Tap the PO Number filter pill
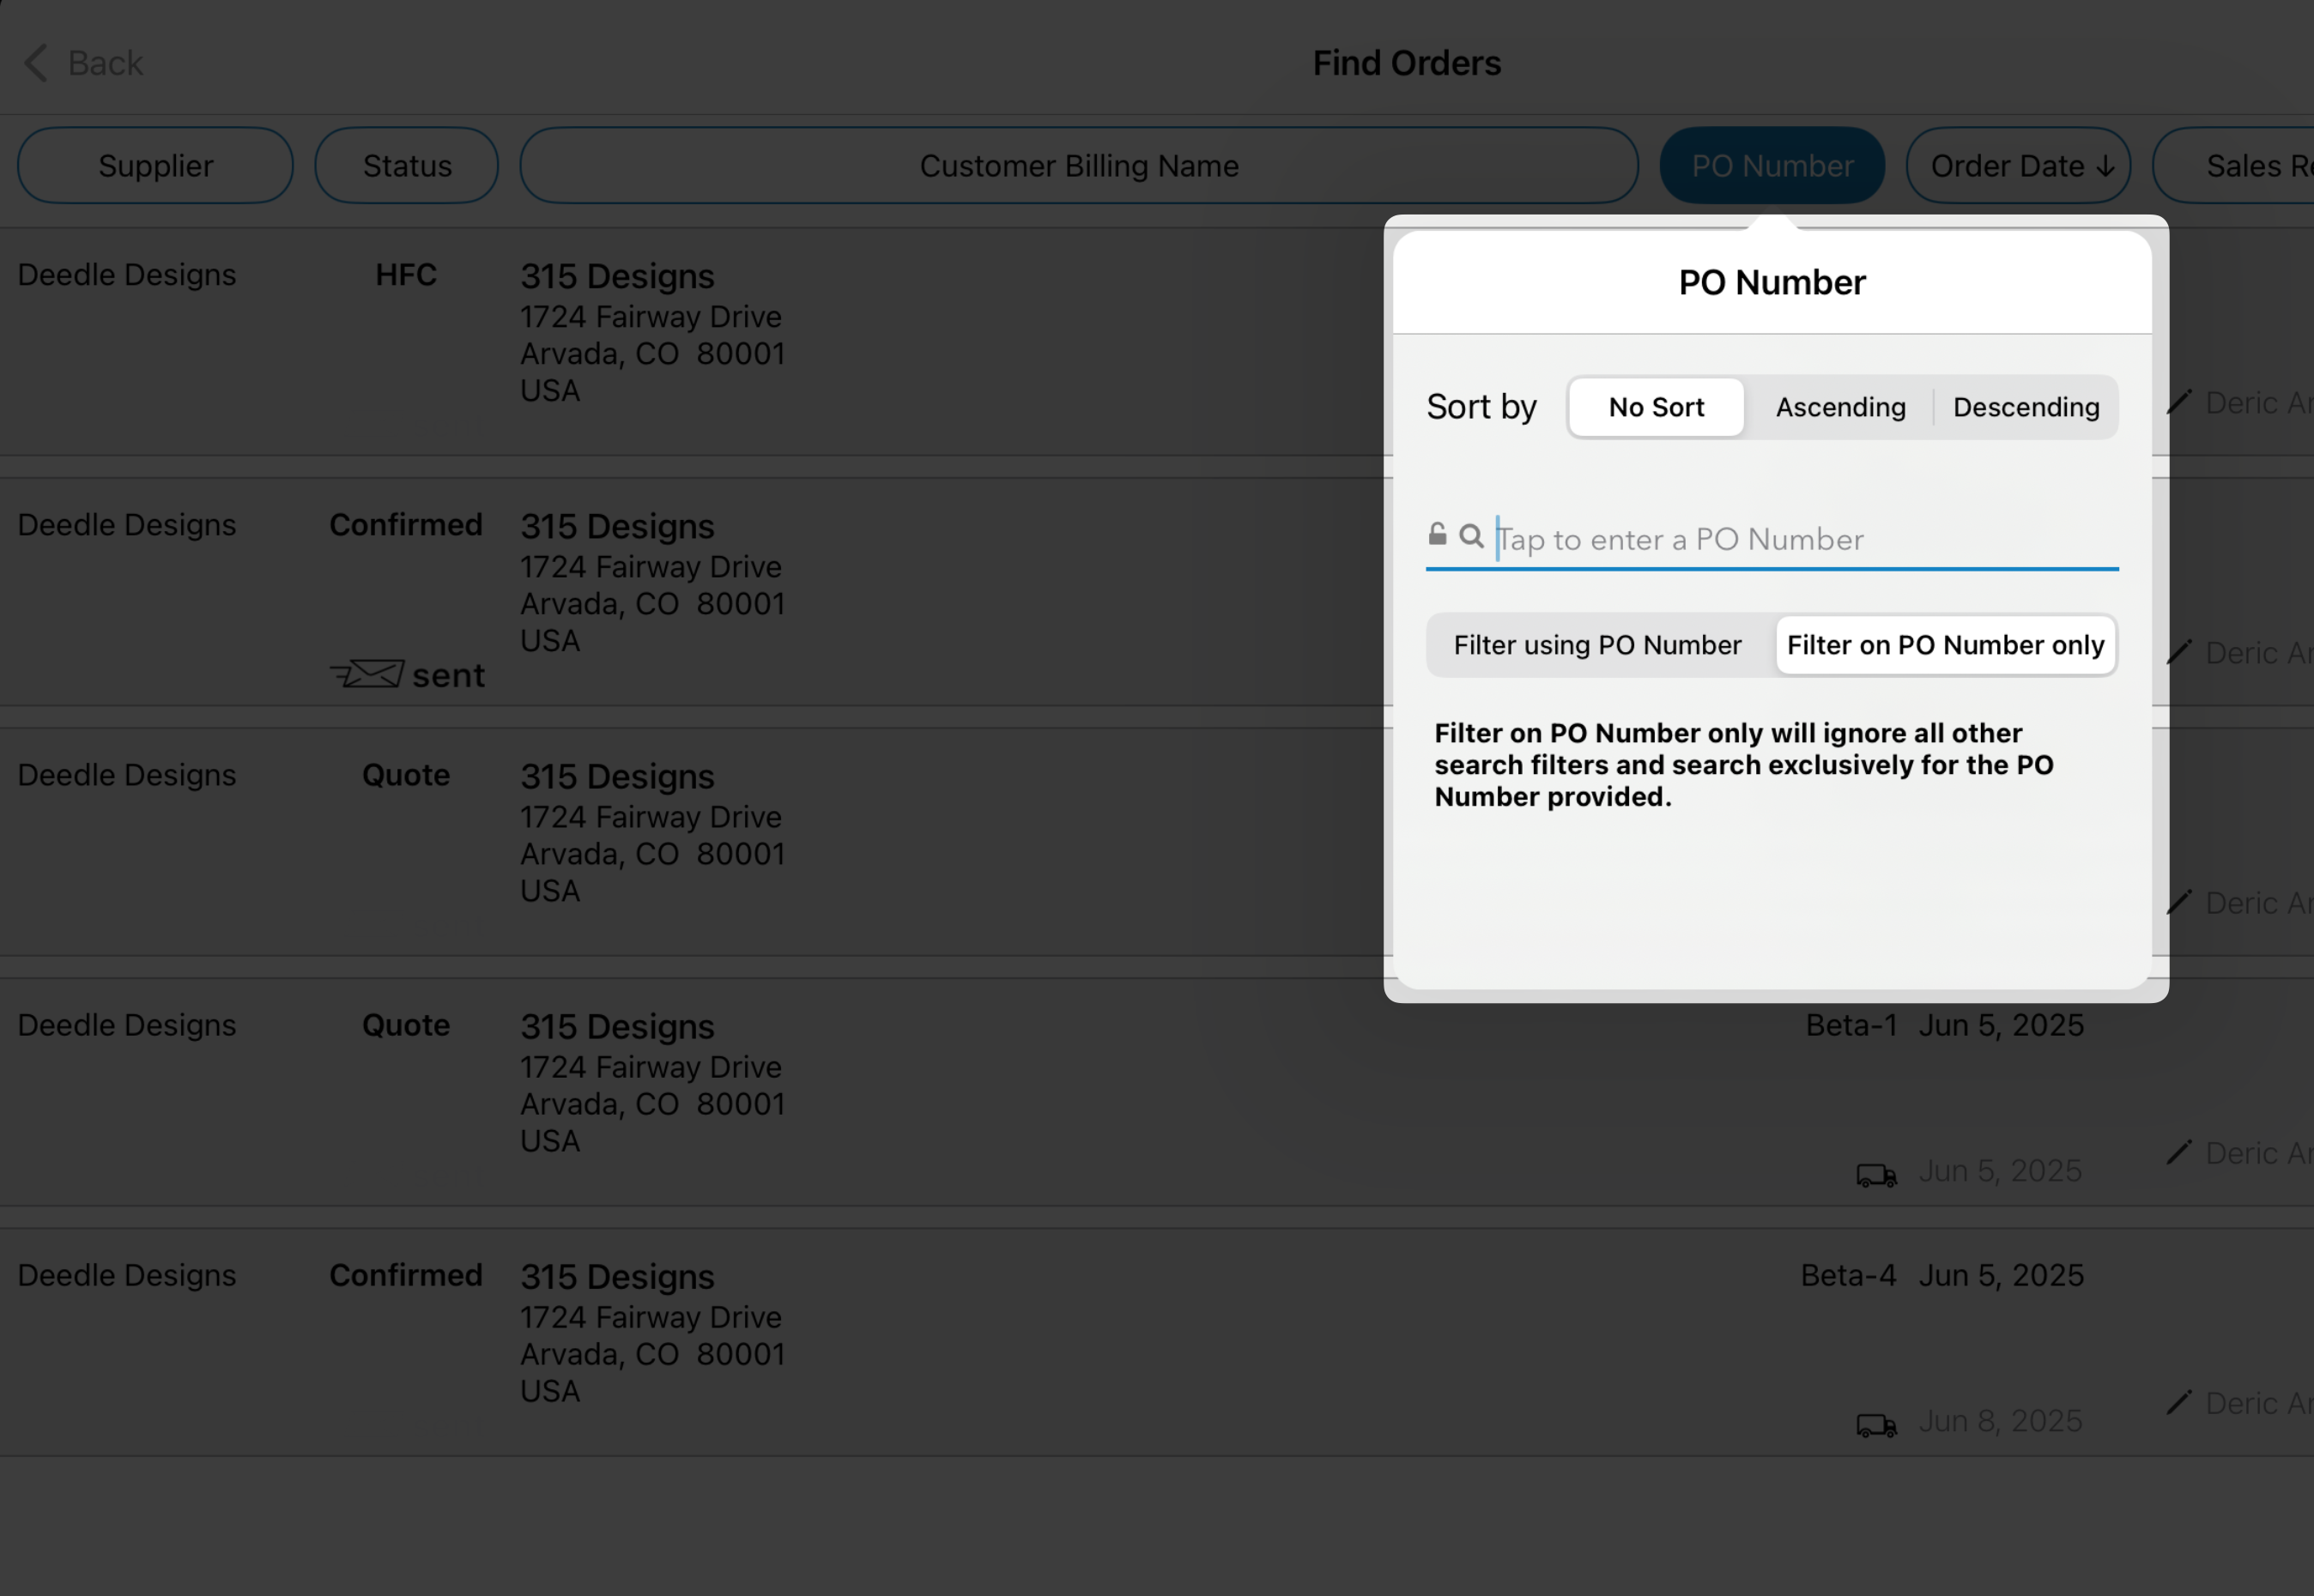Screen dimensions: 2314x1596 (1772, 165)
